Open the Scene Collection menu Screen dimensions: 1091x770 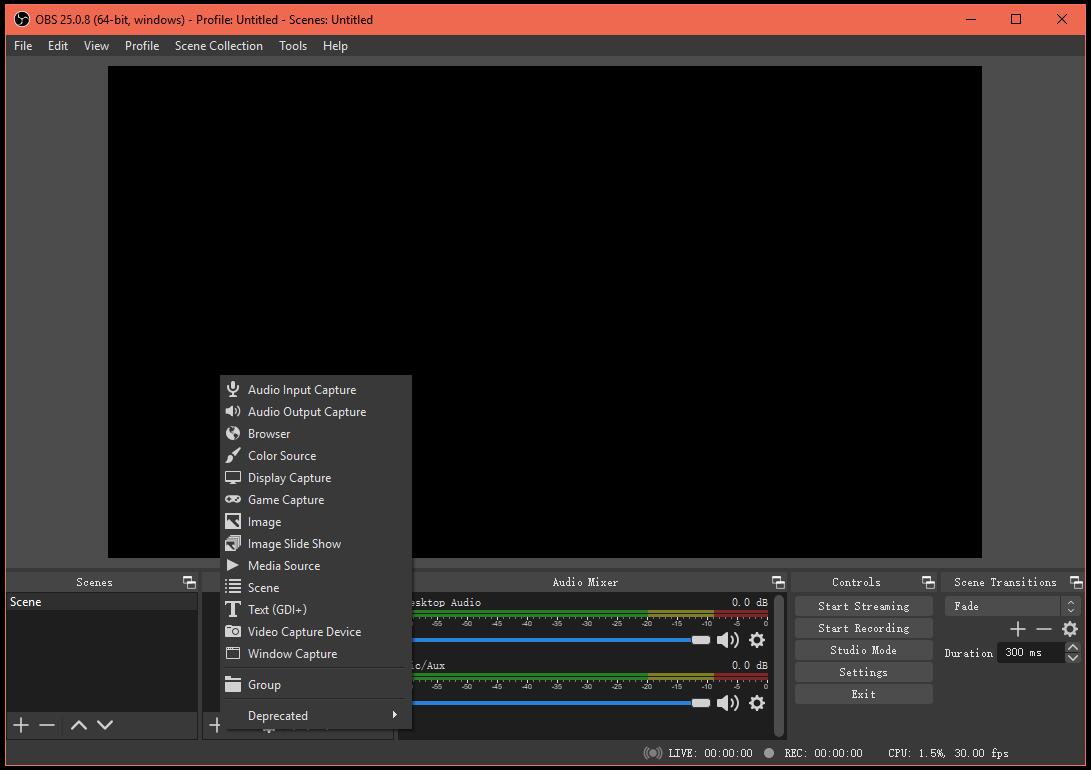[x=218, y=46]
